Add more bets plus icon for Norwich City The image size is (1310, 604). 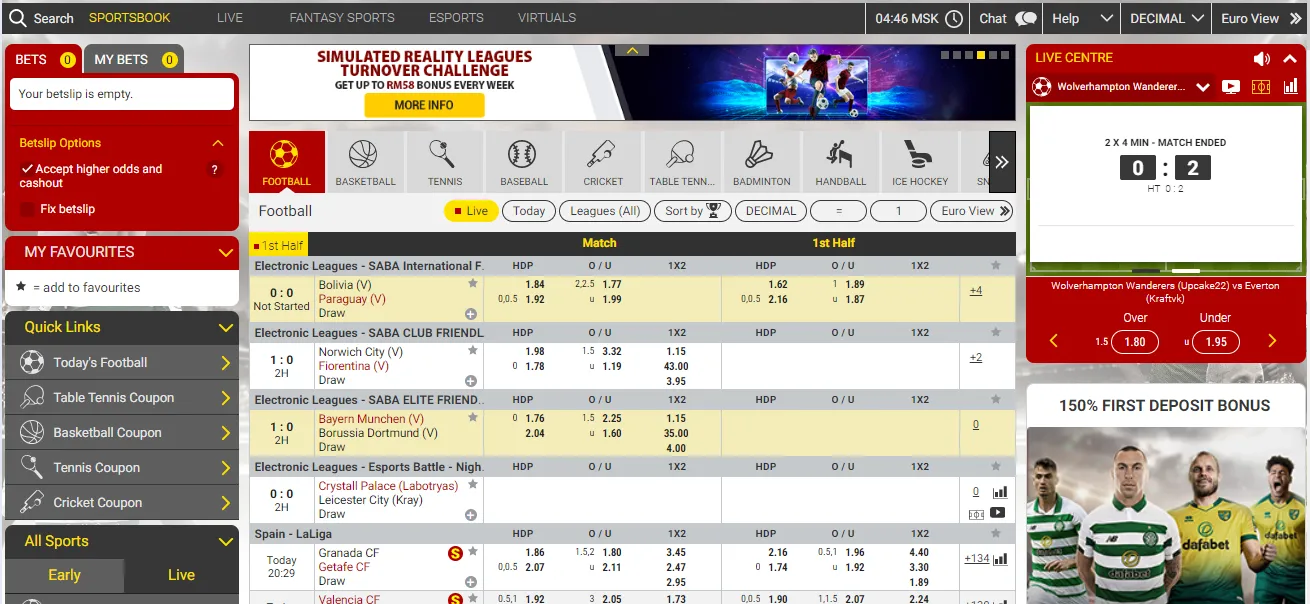click(471, 381)
